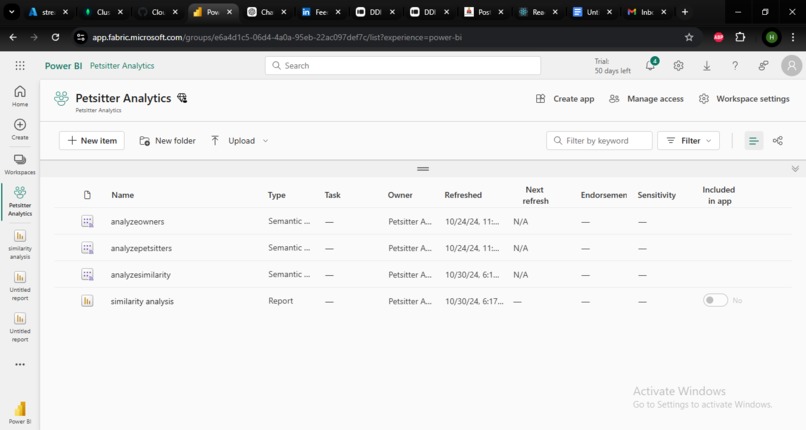This screenshot has height=430, width=806.
Task: Sort by the Name column header
Action: (x=122, y=195)
